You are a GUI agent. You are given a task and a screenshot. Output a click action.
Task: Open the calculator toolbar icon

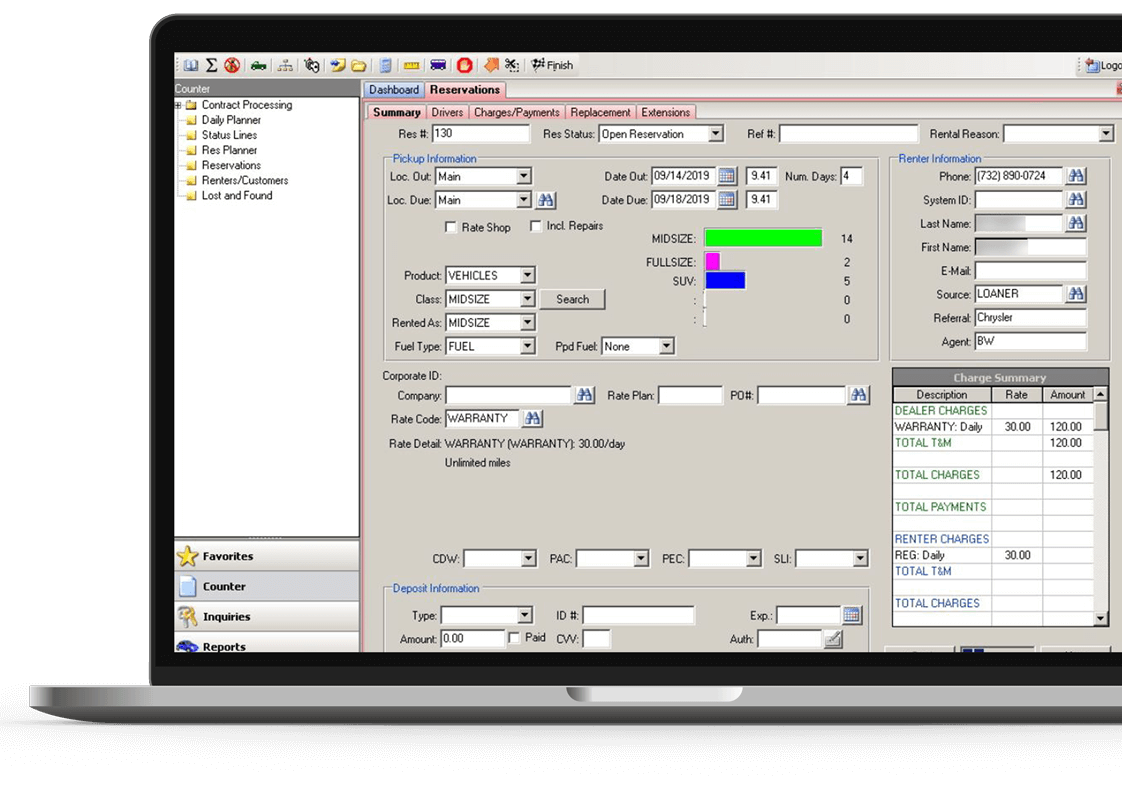385,65
